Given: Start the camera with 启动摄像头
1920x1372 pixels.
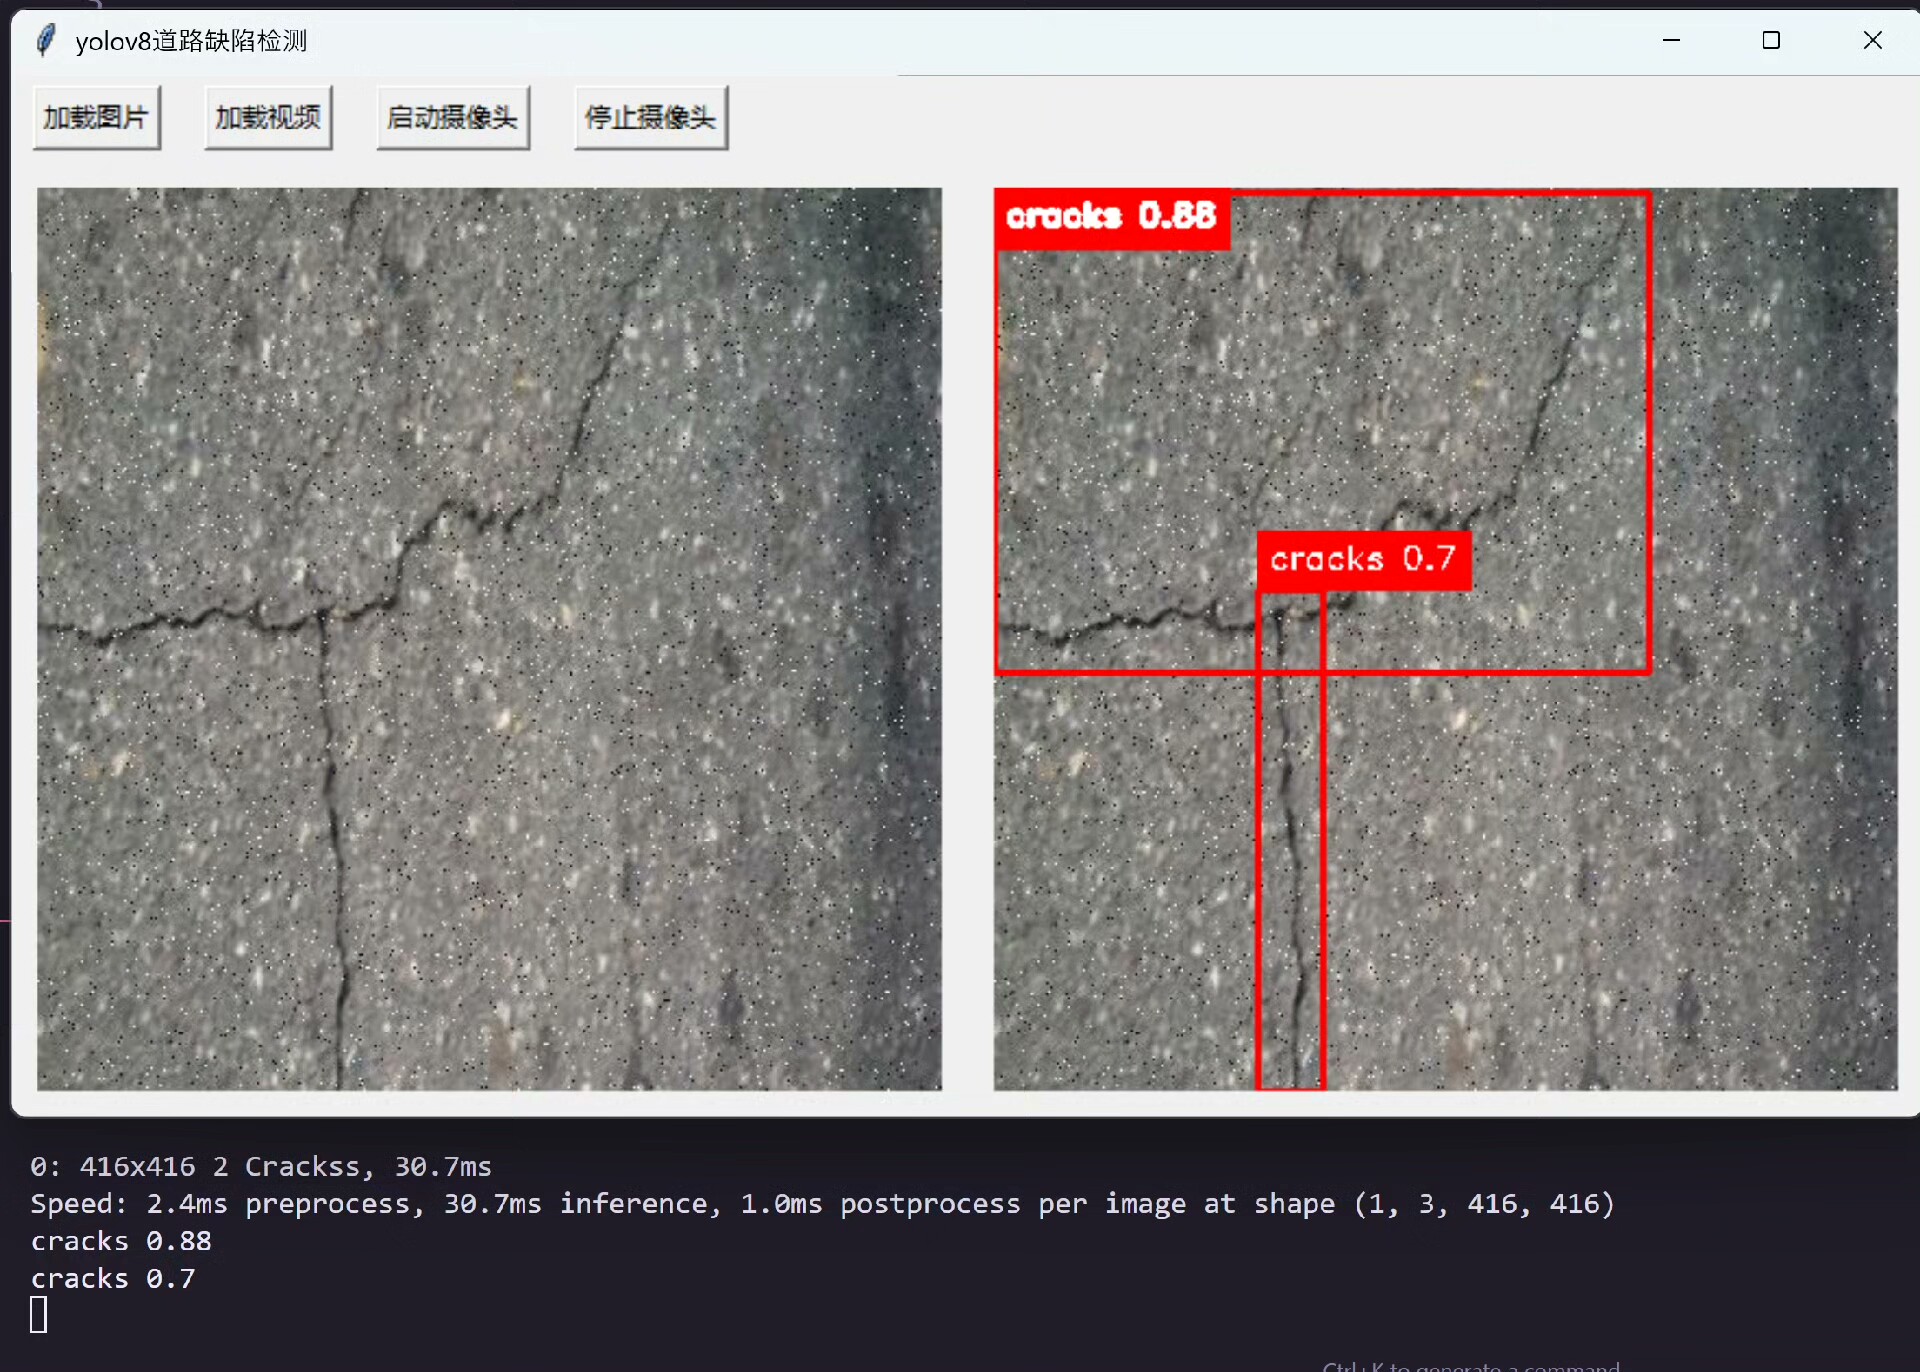Looking at the screenshot, I should 452,118.
